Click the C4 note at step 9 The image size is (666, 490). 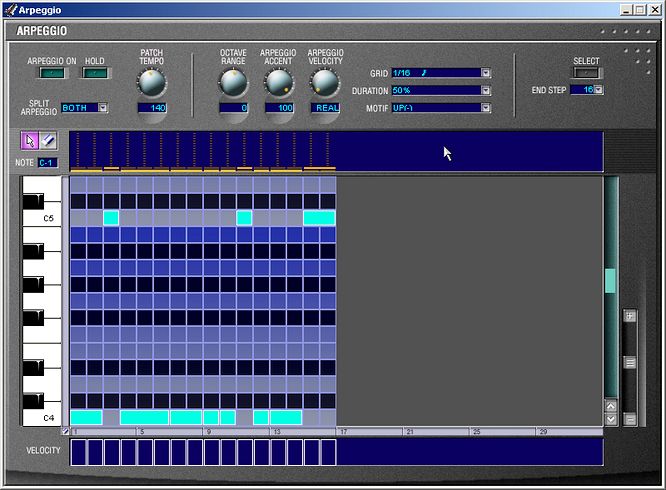point(211,417)
